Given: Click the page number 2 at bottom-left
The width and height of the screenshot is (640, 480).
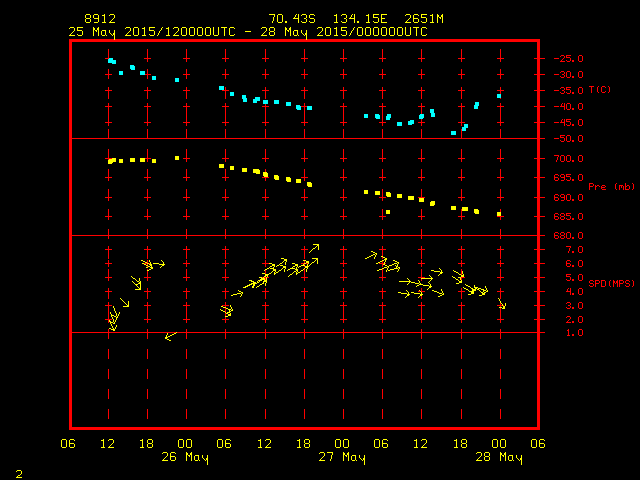Looking at the screenshot, I should (x=19, y=474).
